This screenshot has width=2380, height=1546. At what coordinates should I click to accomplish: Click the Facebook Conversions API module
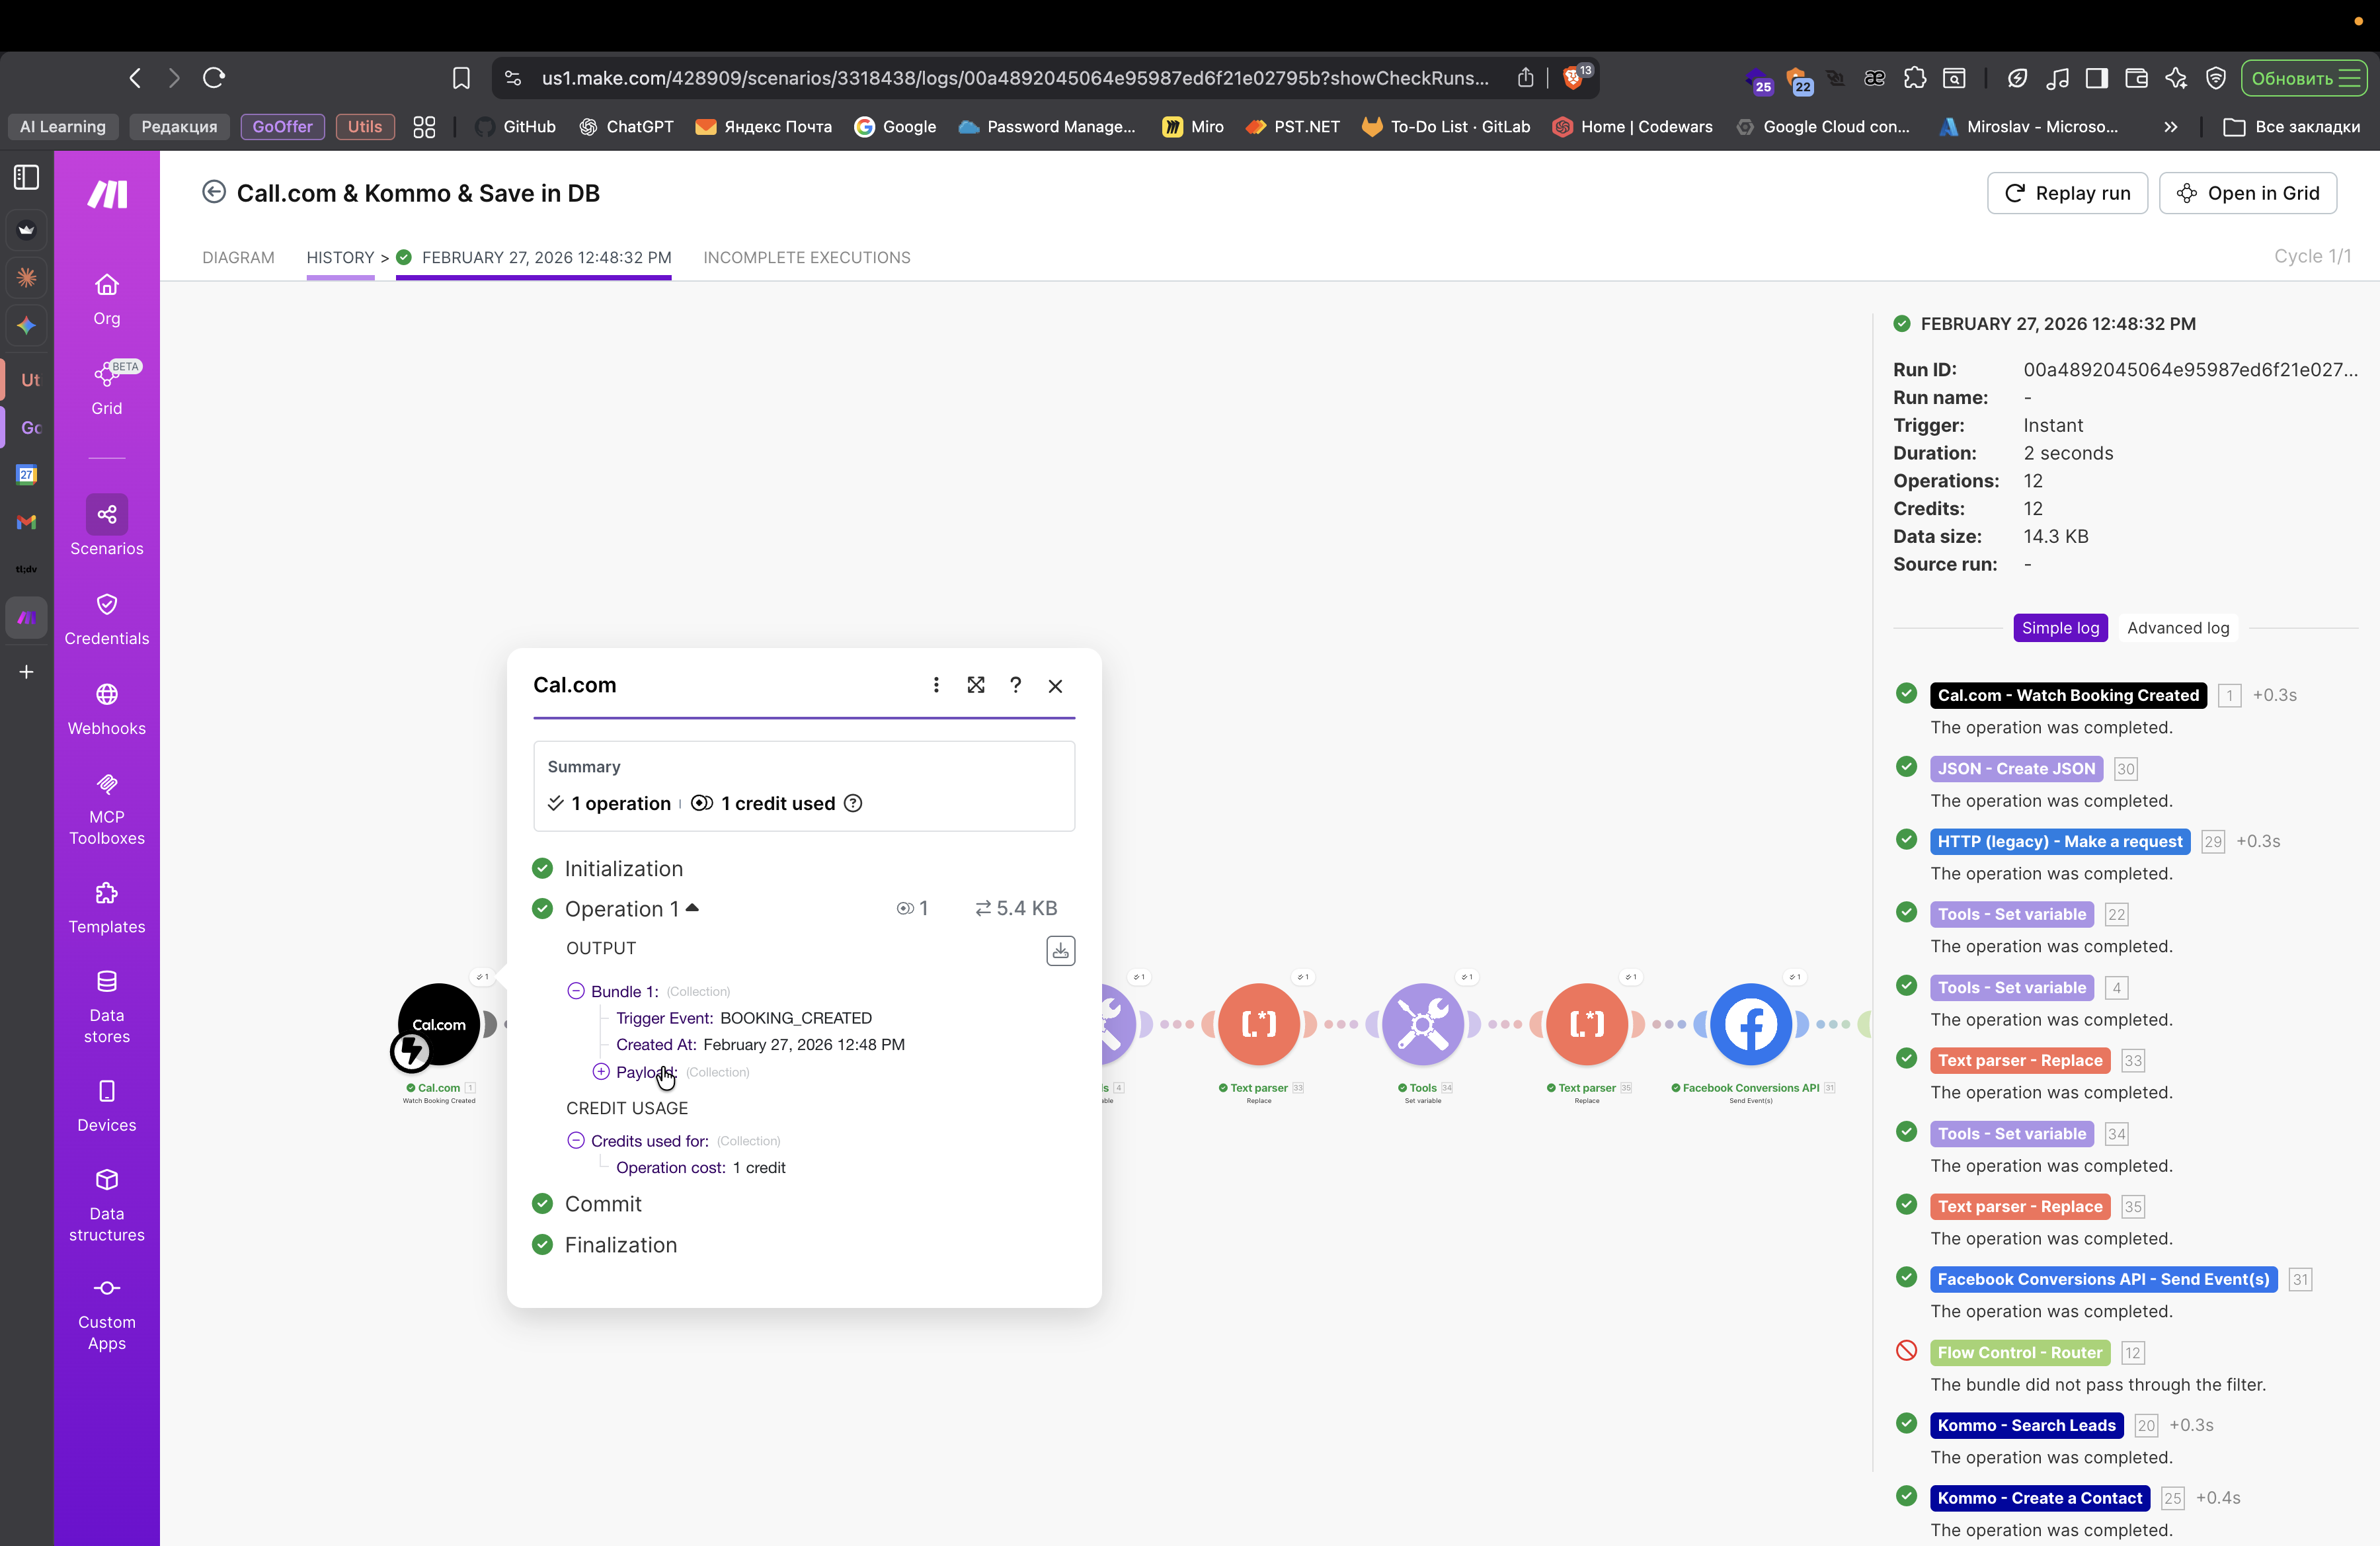(1750, 1024)
